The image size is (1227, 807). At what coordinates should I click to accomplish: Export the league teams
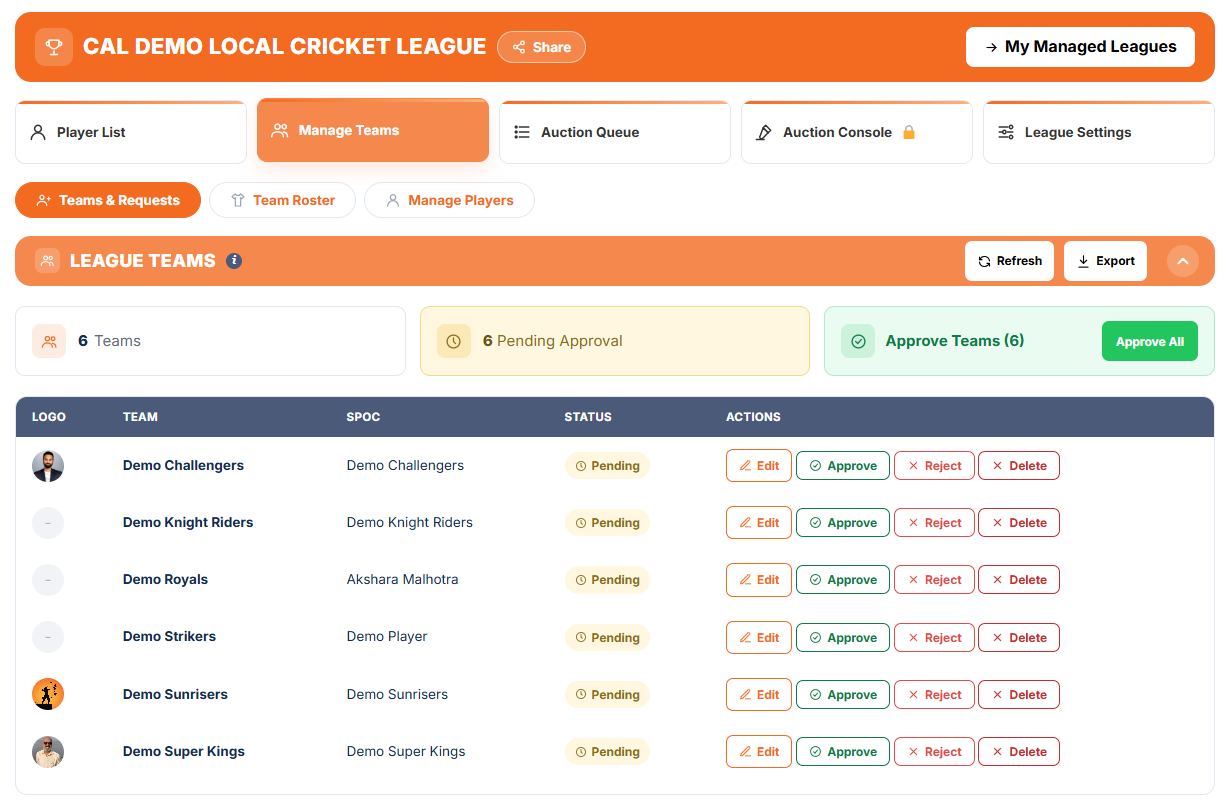tap(1105, 261)
